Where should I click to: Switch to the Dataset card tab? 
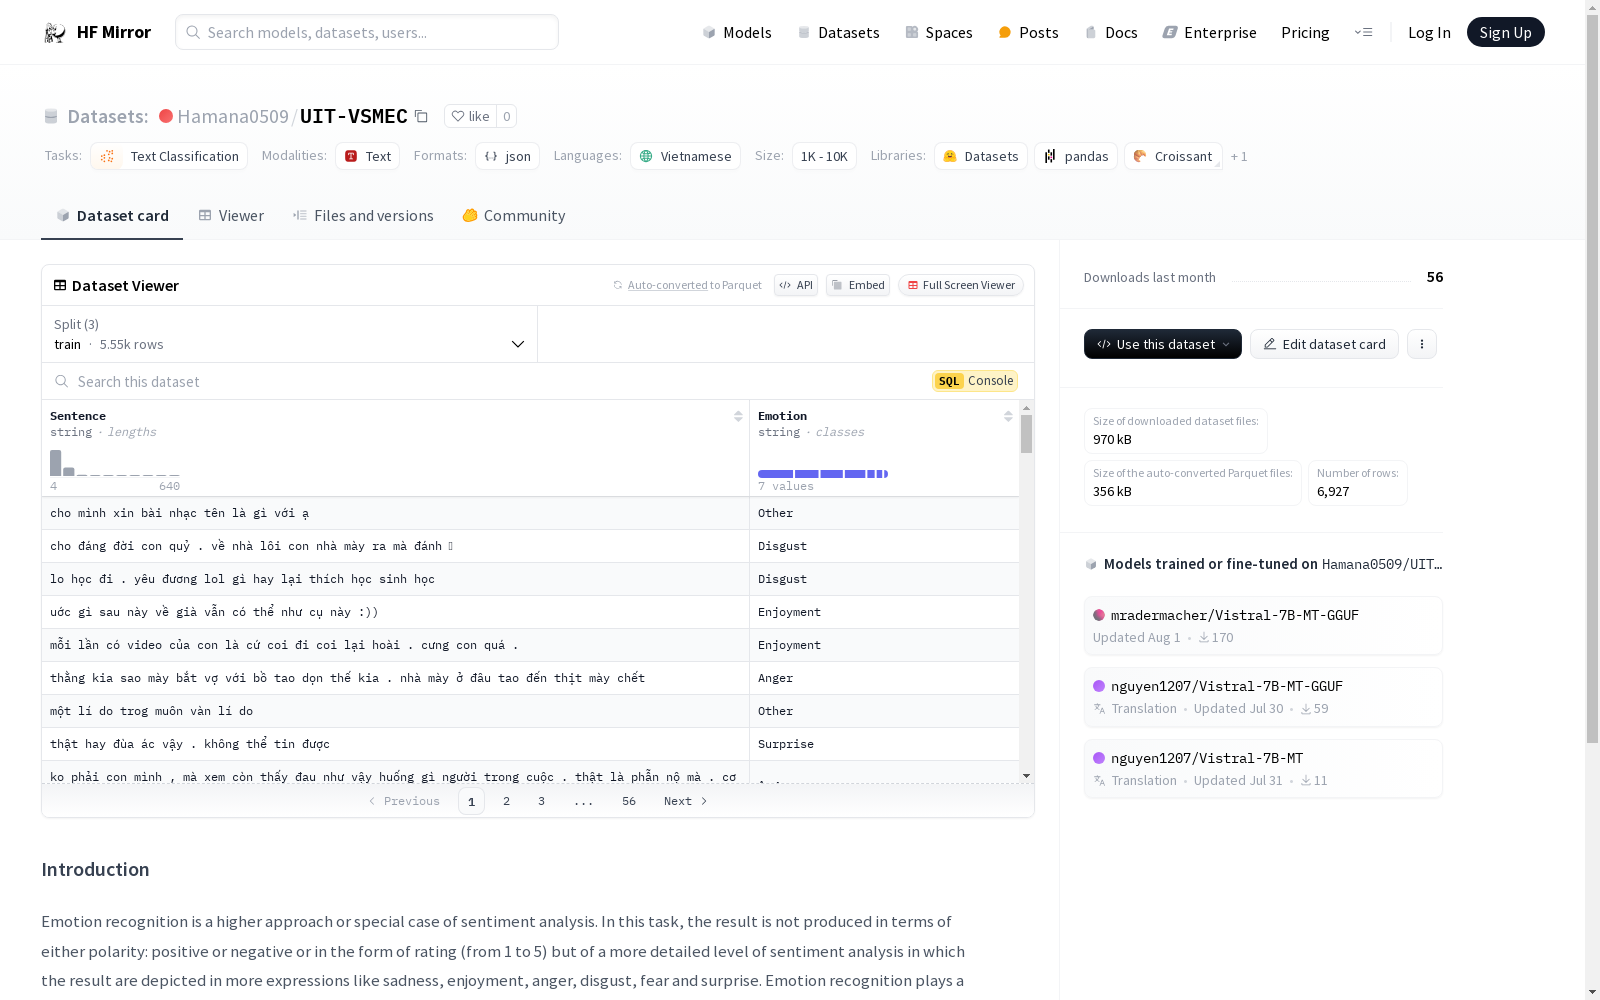tap(112, 216)
